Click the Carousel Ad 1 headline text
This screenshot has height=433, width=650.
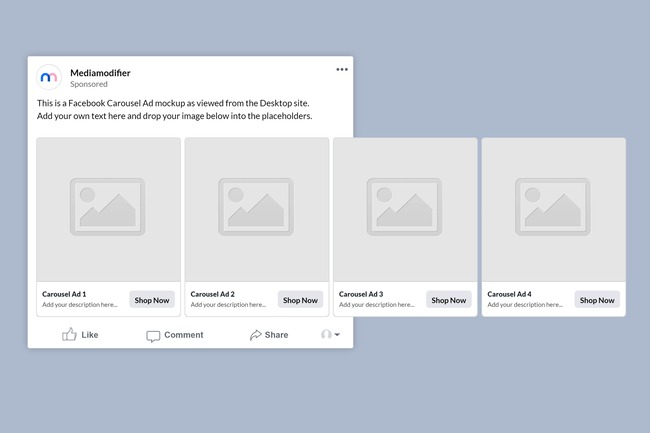pos(64,294)
